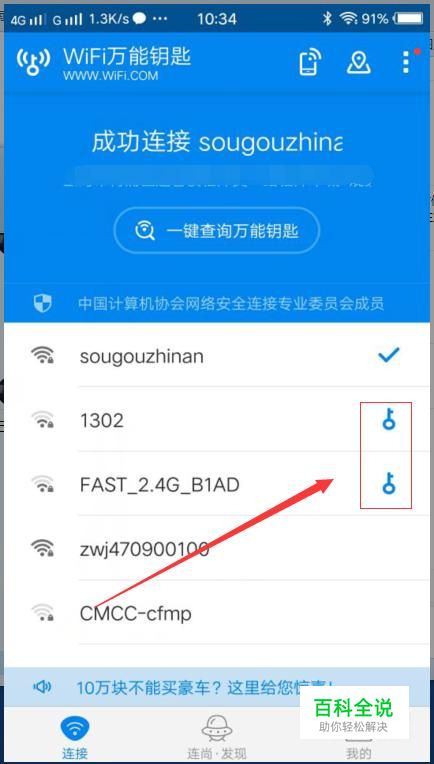Open the 10万块不能买豪车 ad link
434x764 pixels.
pyautogui.click(x=205, y=688)
